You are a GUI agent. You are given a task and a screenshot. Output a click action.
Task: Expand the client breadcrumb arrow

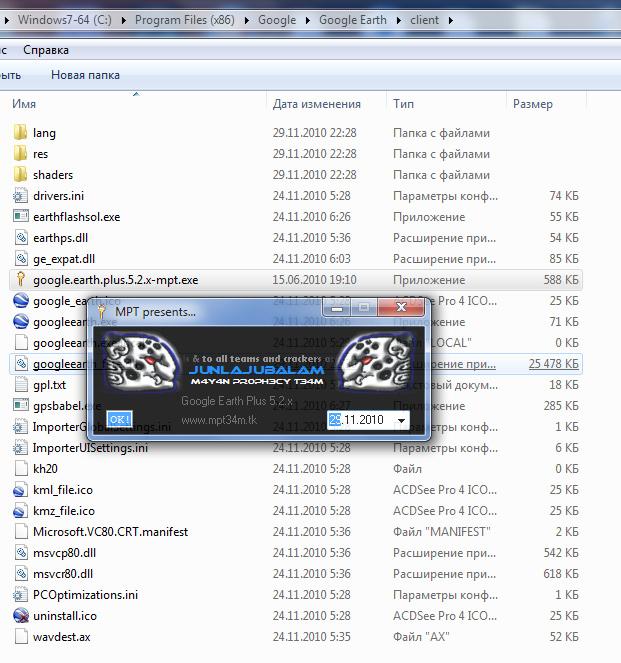coord(451,20)
